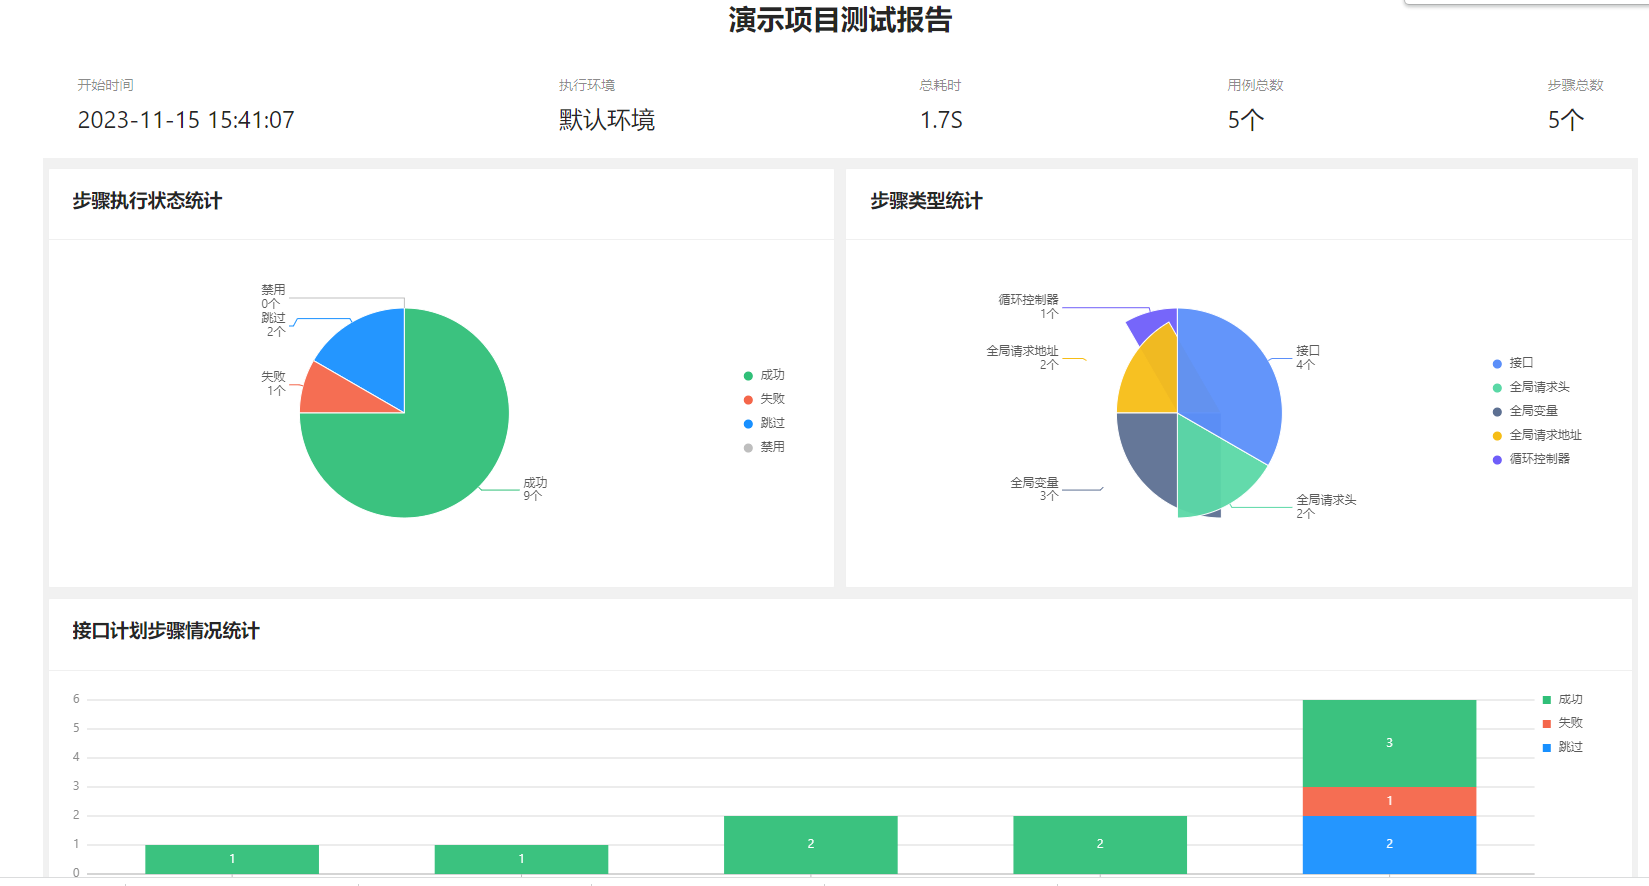Click the fourth bar, green labeled 2
Viewport: 1649px width, 886px height.
pos(1100,845)
